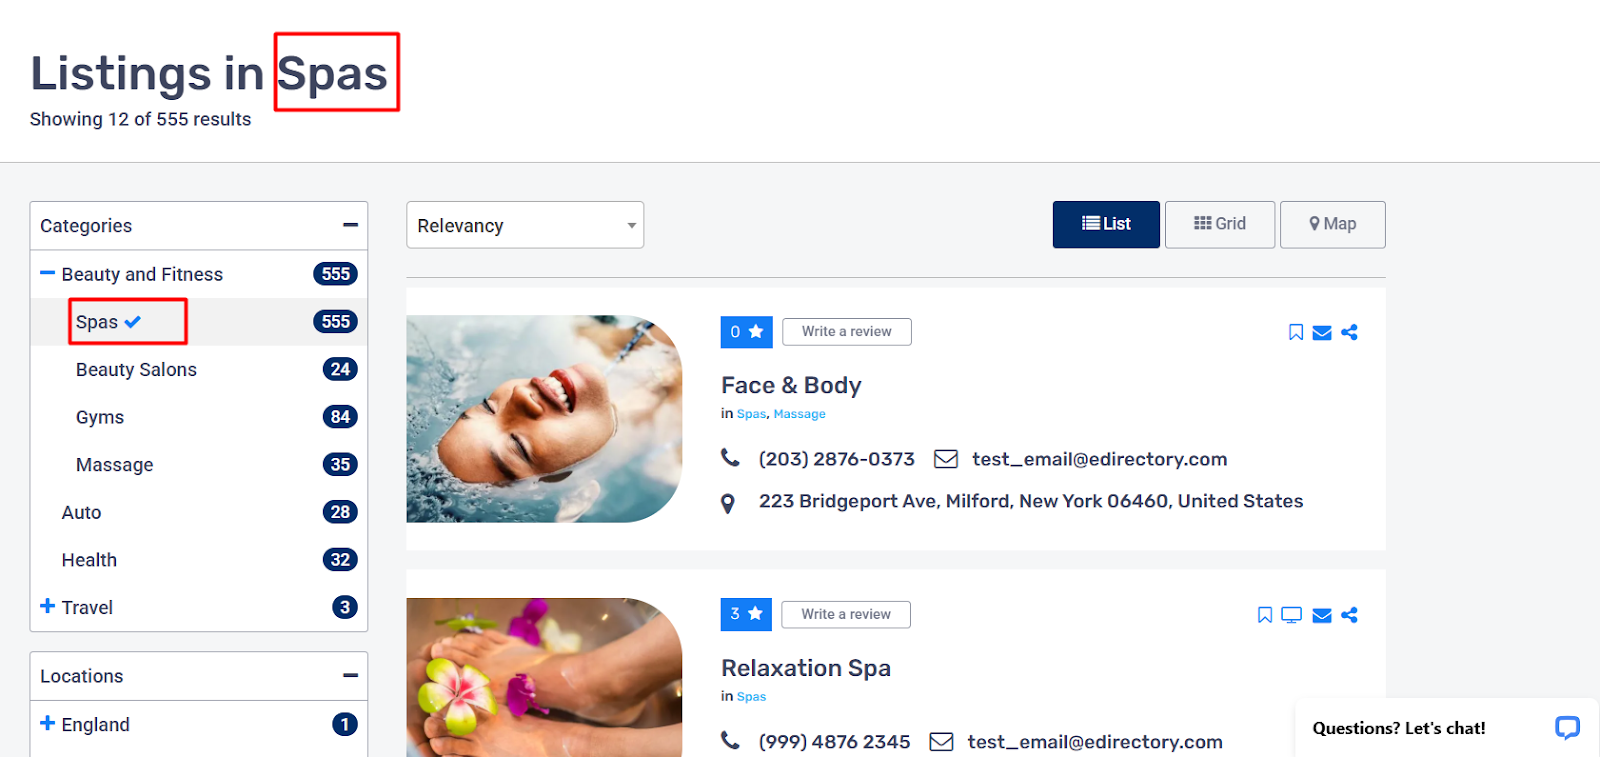Bookmark the Relaxation Spa listing

tap(1265, 615)
